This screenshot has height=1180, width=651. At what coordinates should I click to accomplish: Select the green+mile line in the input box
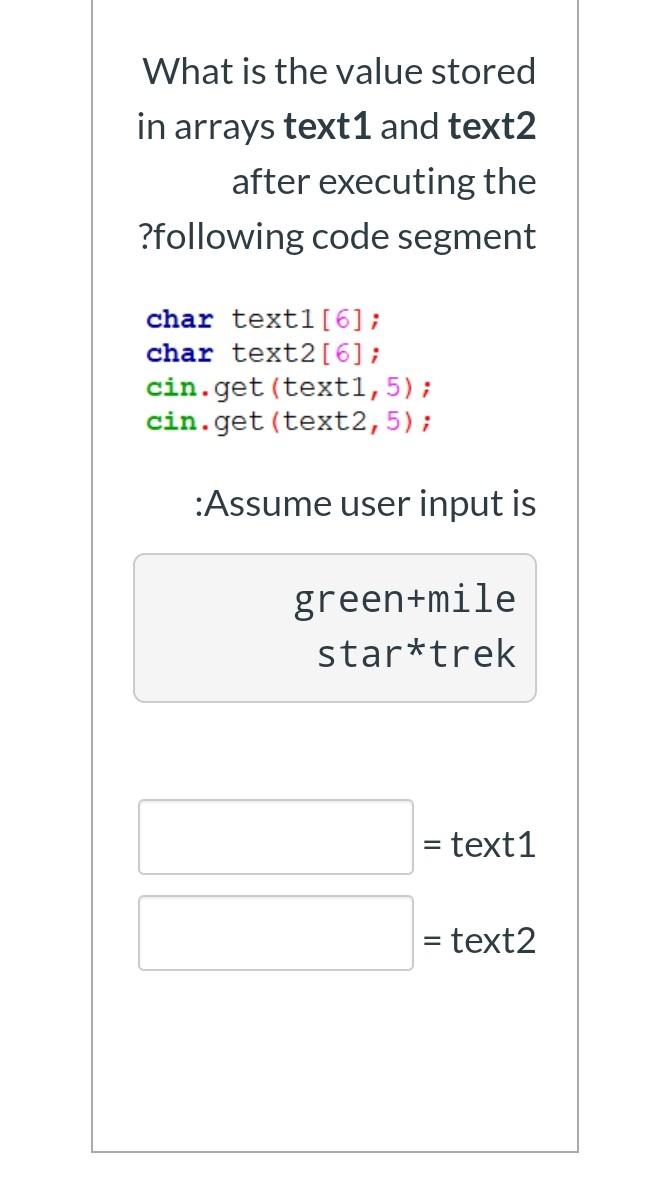pyautogui.click(x=404, y=597)
